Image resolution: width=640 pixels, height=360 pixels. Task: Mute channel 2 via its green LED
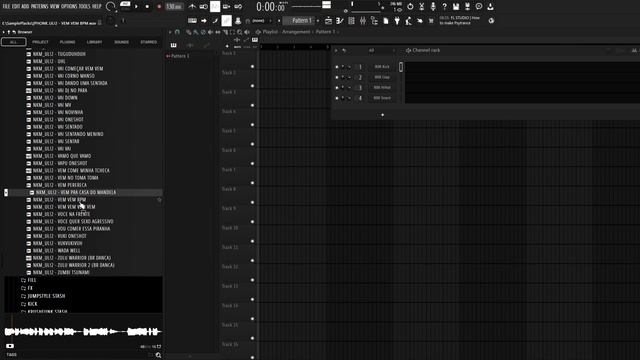click(x=337, y=77)
